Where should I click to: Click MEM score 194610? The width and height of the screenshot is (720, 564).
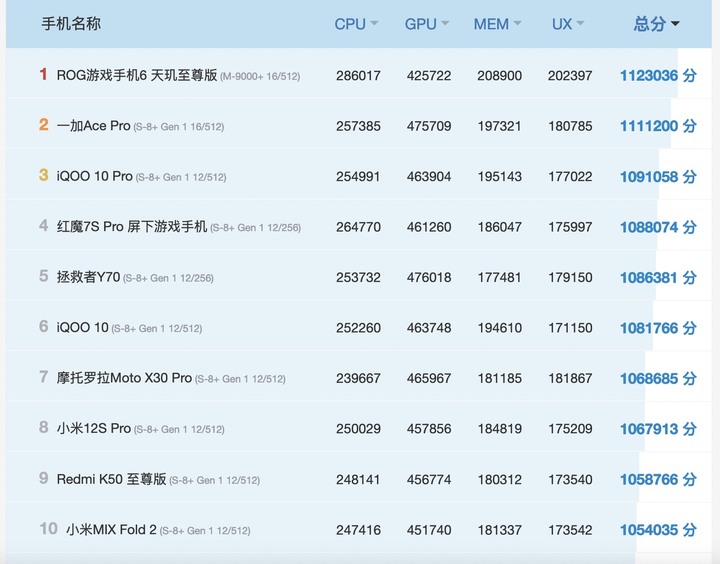500,328
